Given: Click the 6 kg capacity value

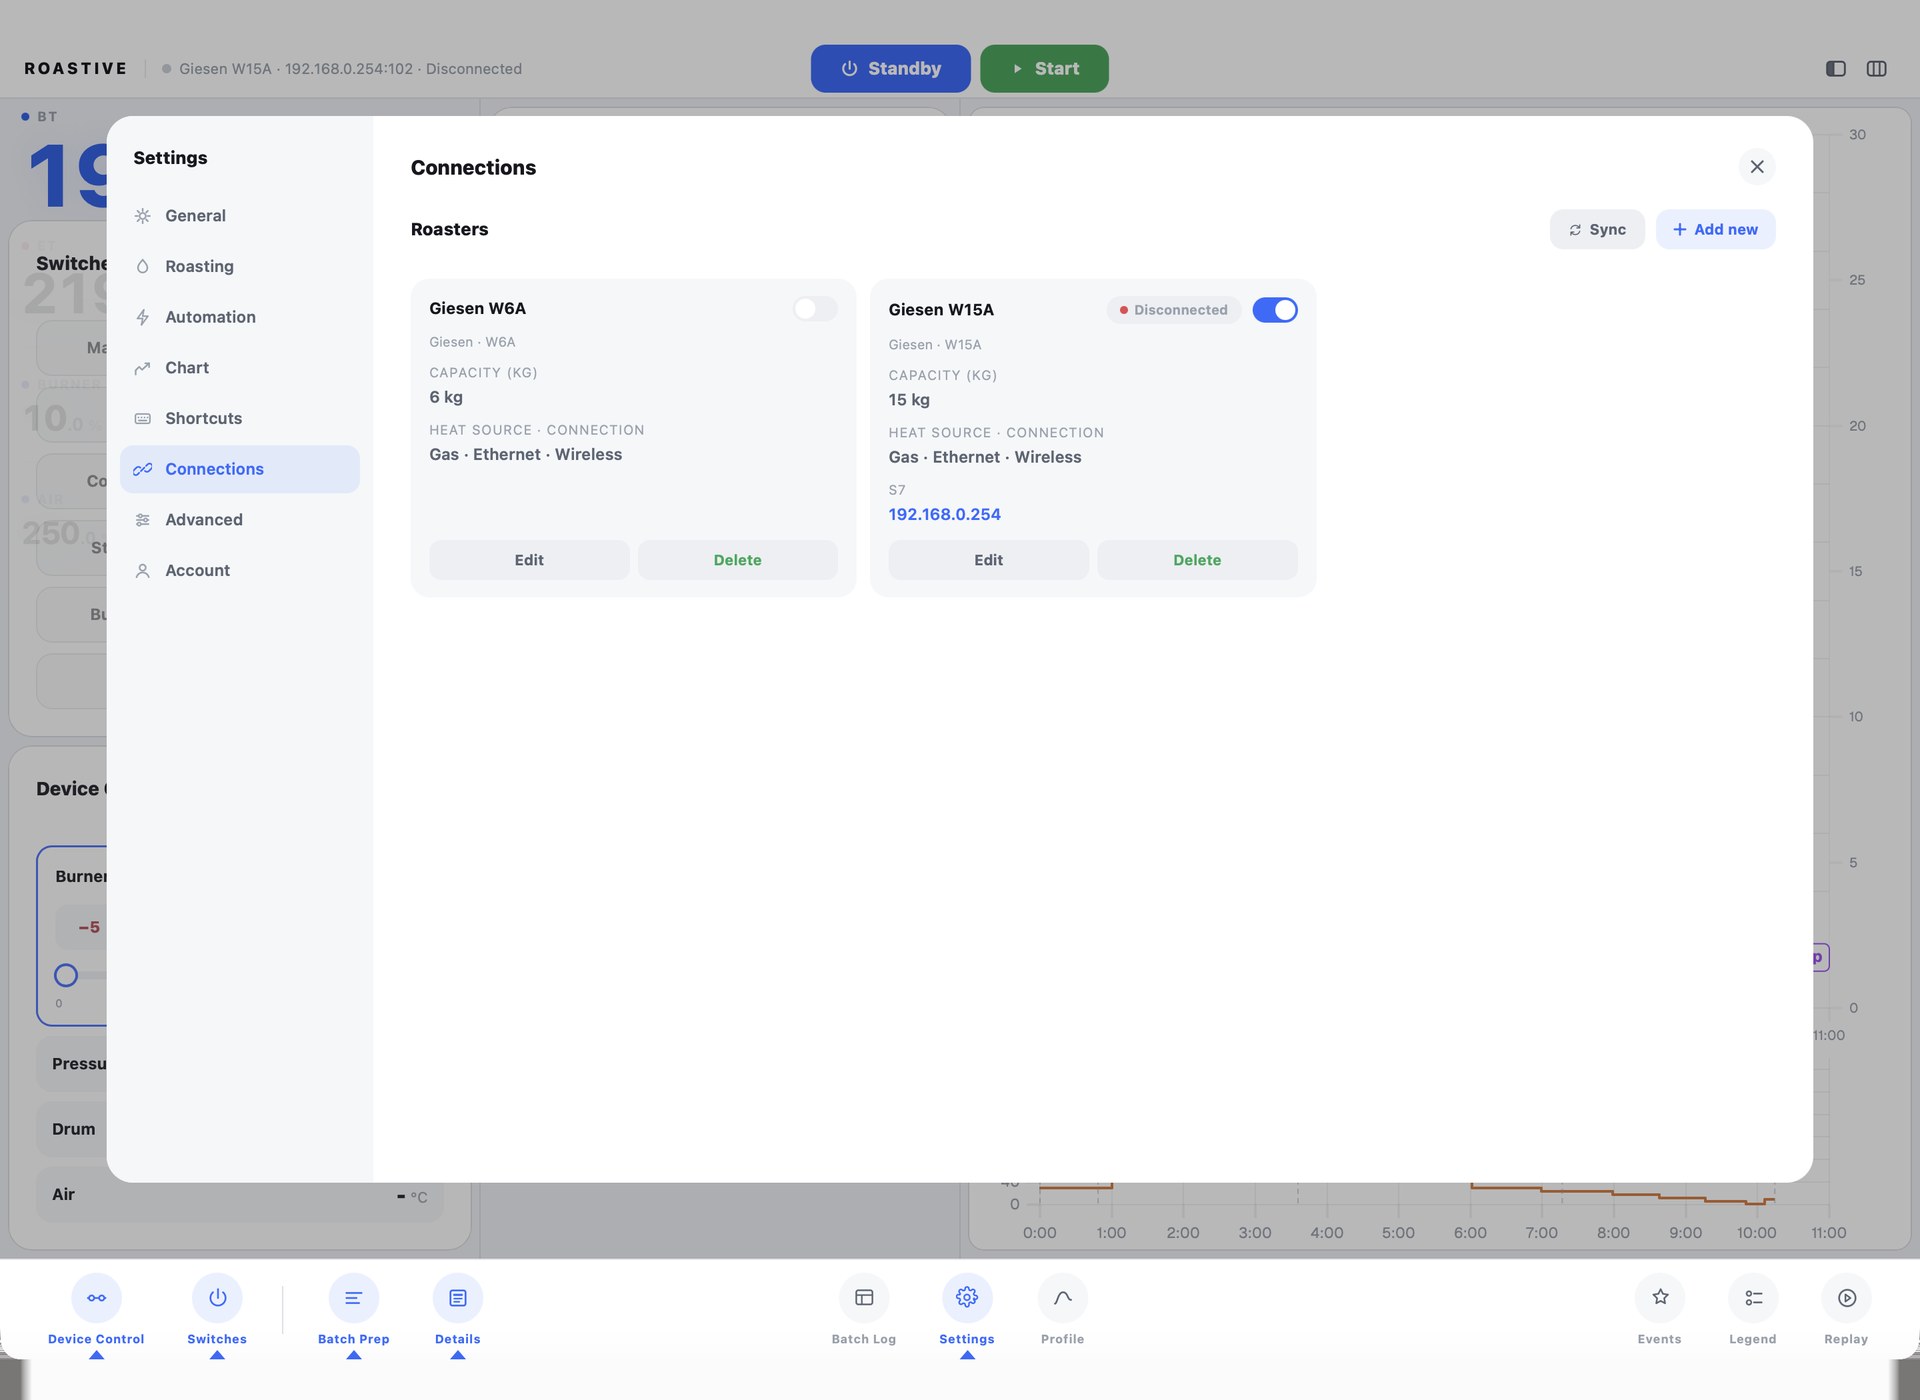Looking at the screenshot, I should click(x=445, y=397).
